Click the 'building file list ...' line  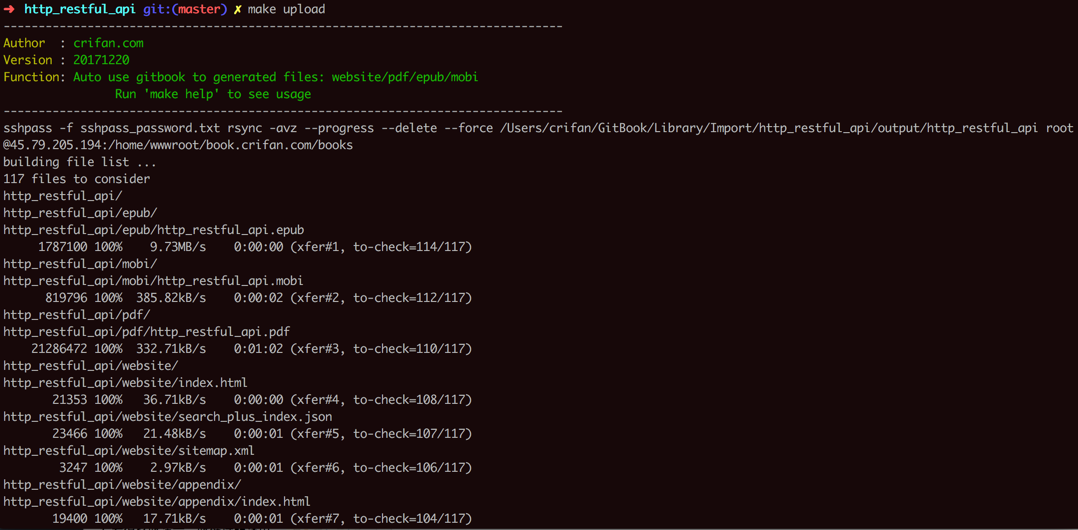pyautogui.click(x=80, y=162)
